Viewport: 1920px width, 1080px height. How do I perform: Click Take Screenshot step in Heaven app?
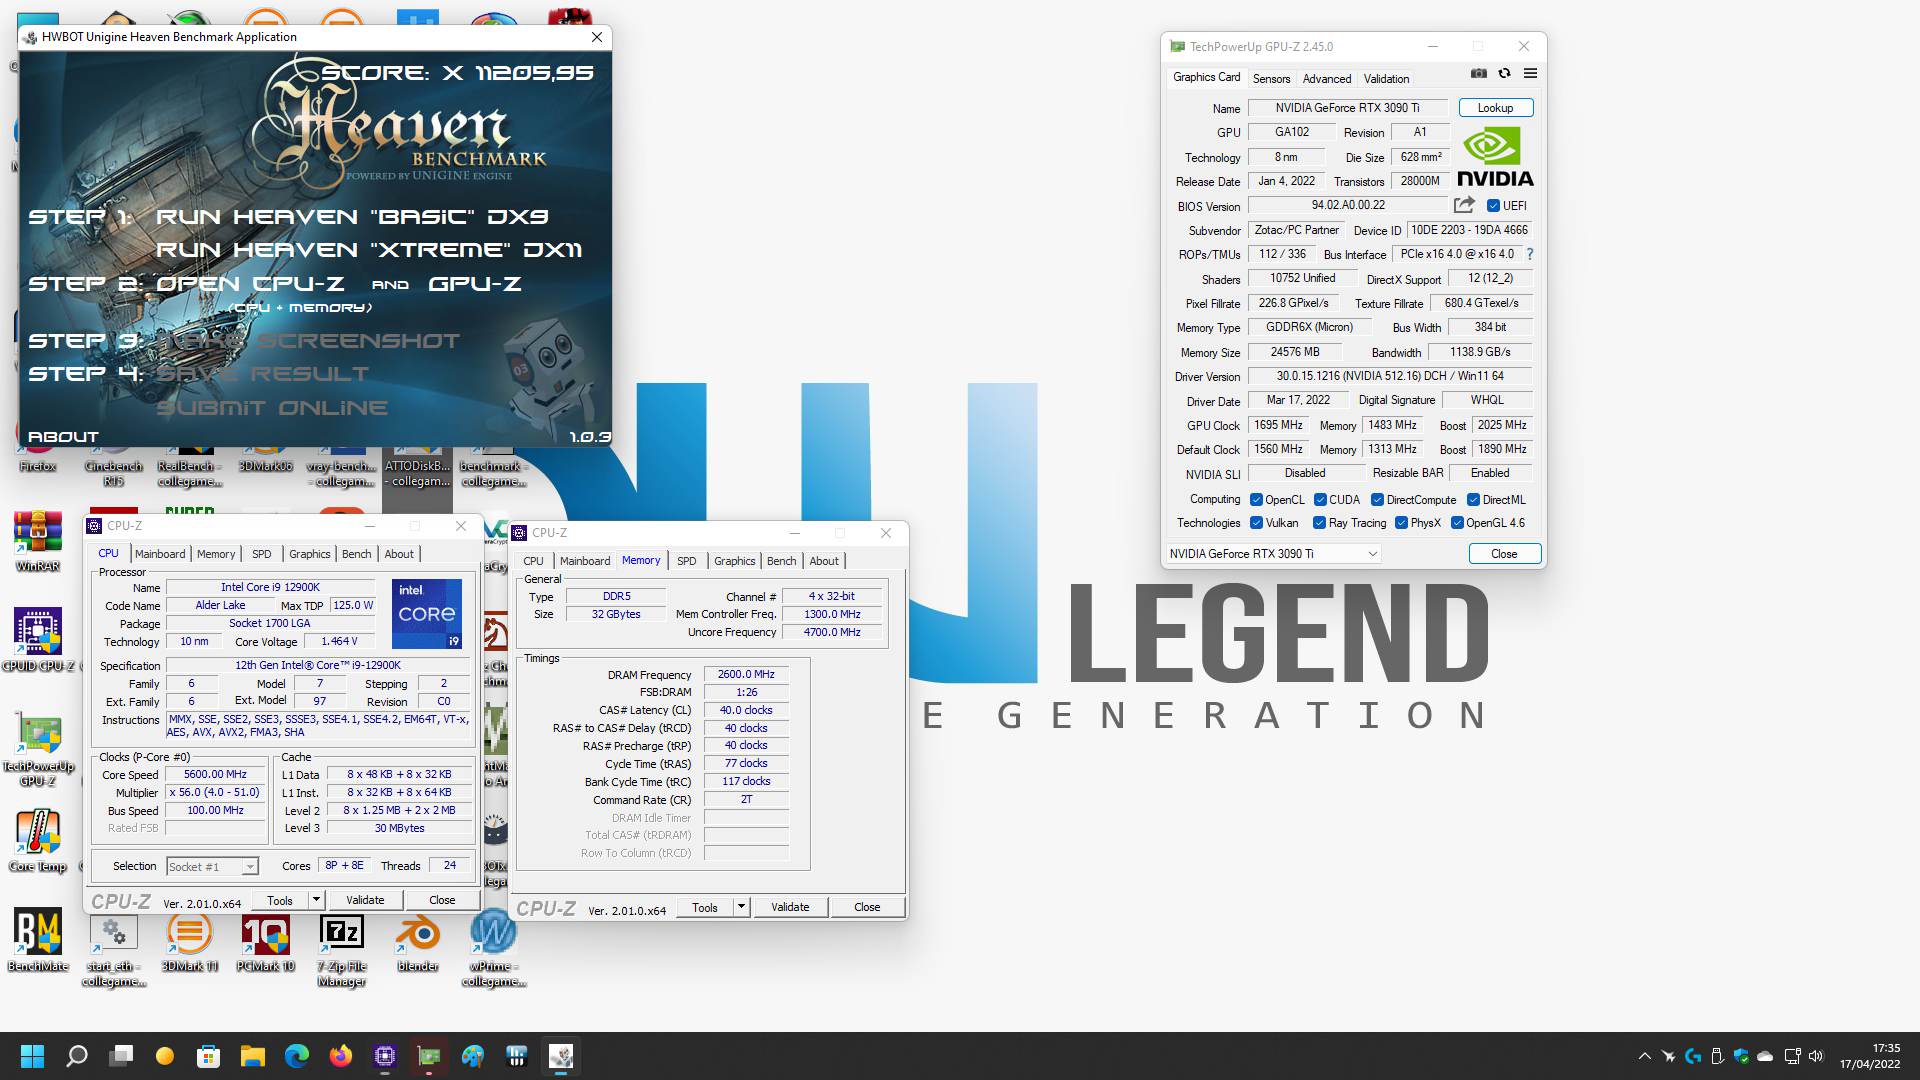(x=308, y=341)
